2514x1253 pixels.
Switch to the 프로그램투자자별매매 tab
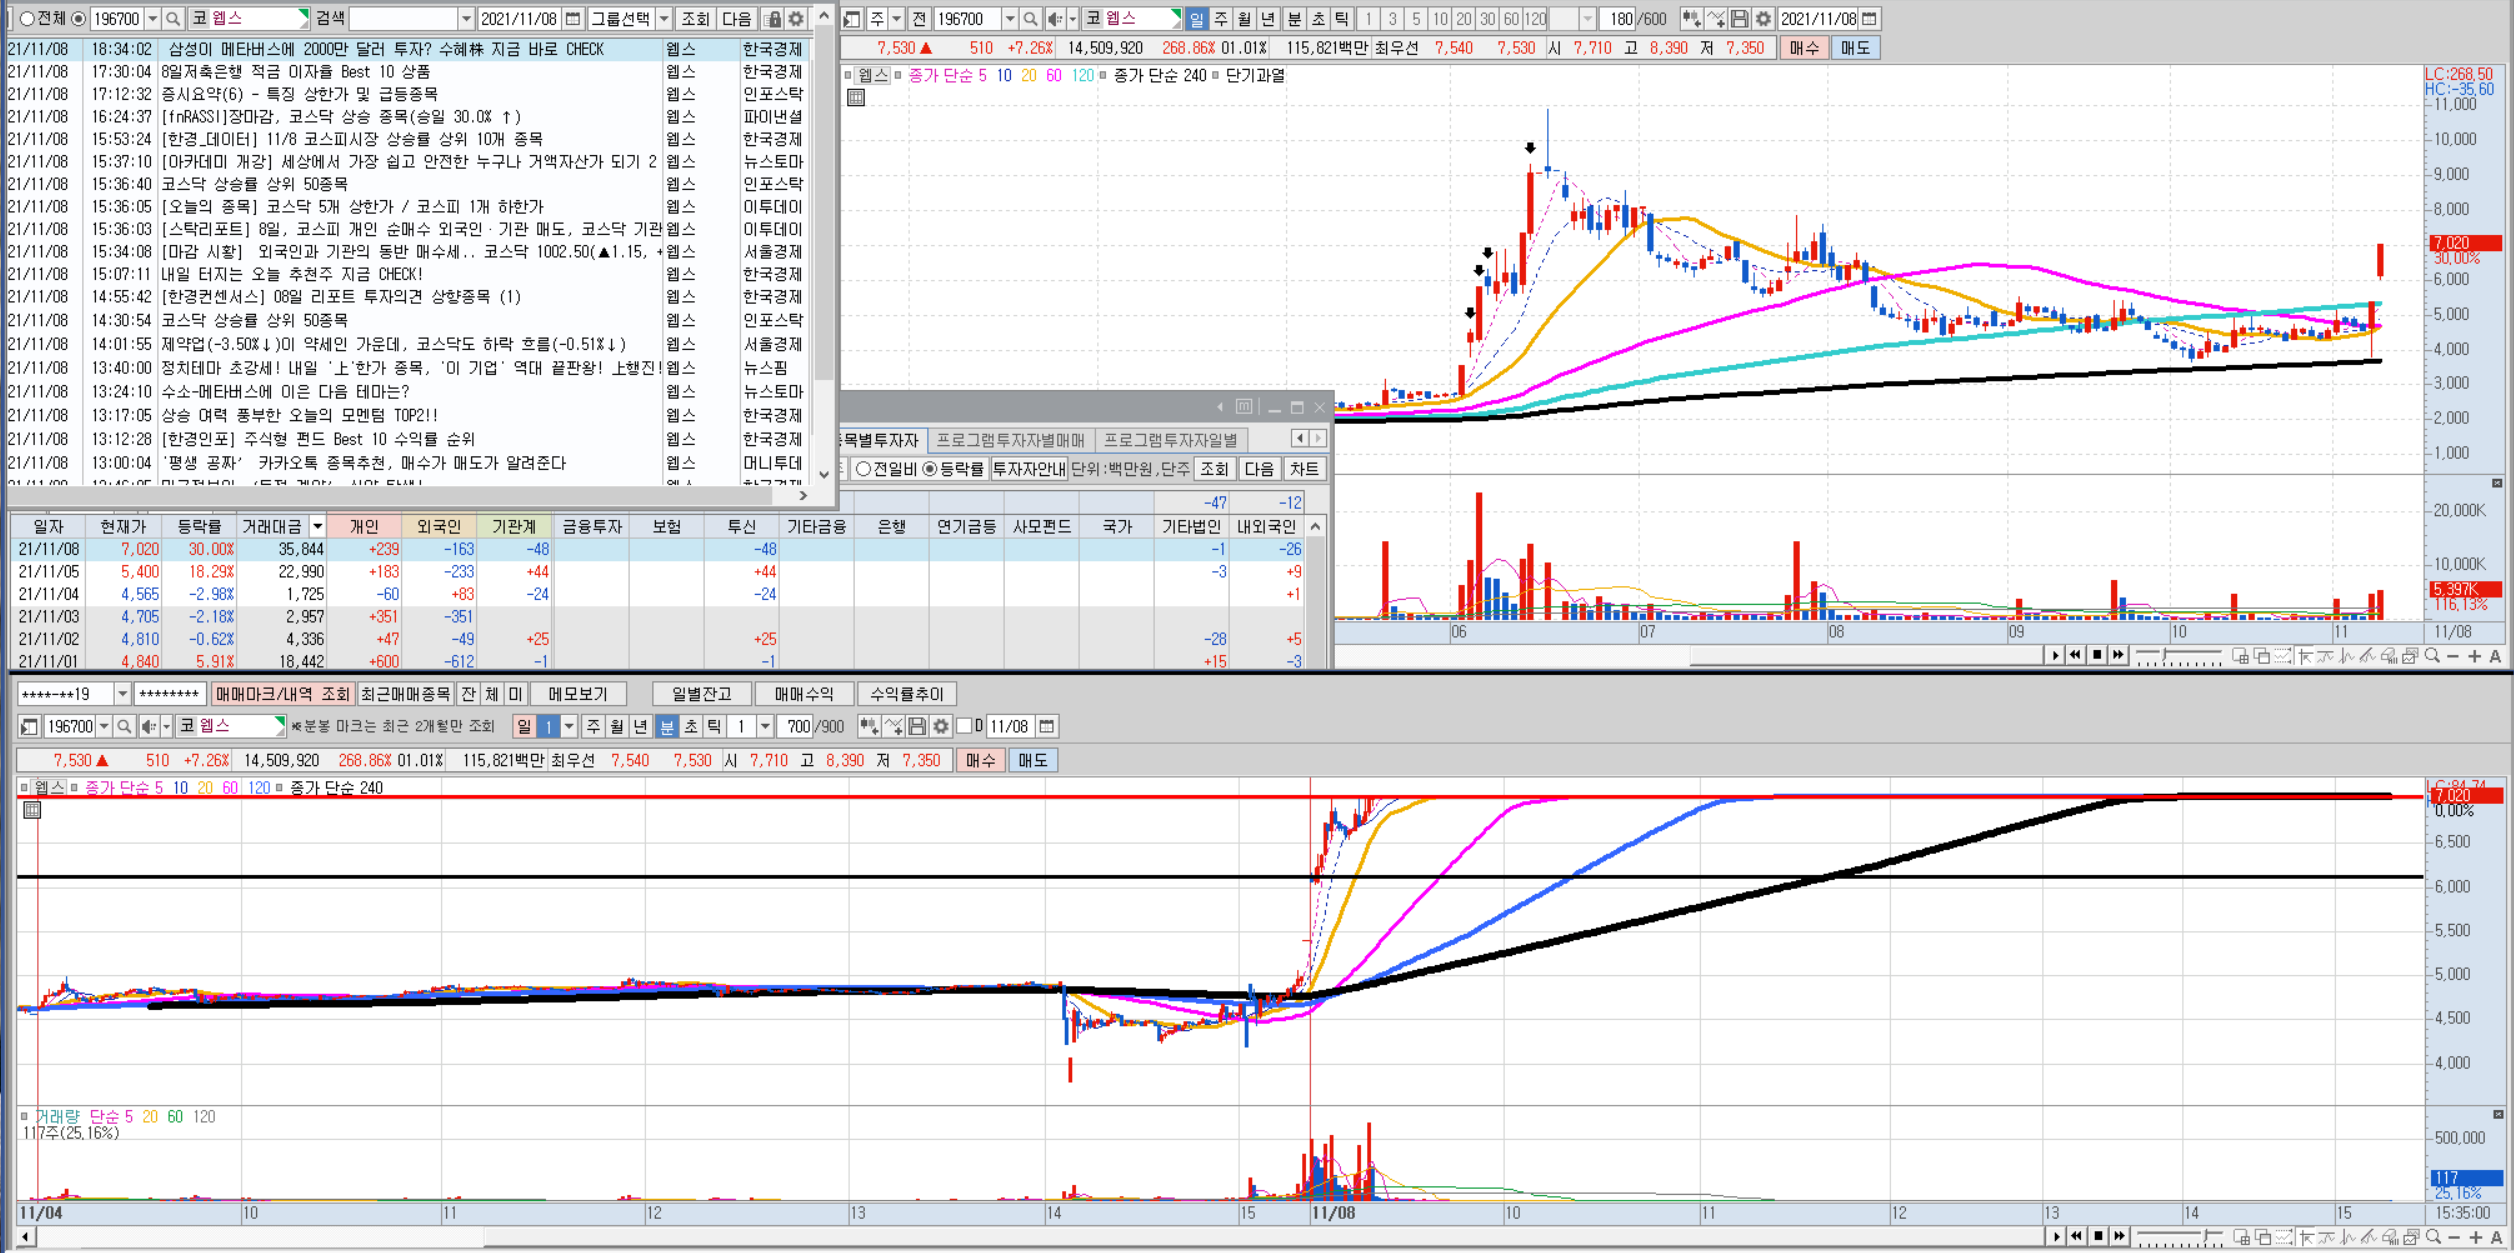(x=1010, y=440)
